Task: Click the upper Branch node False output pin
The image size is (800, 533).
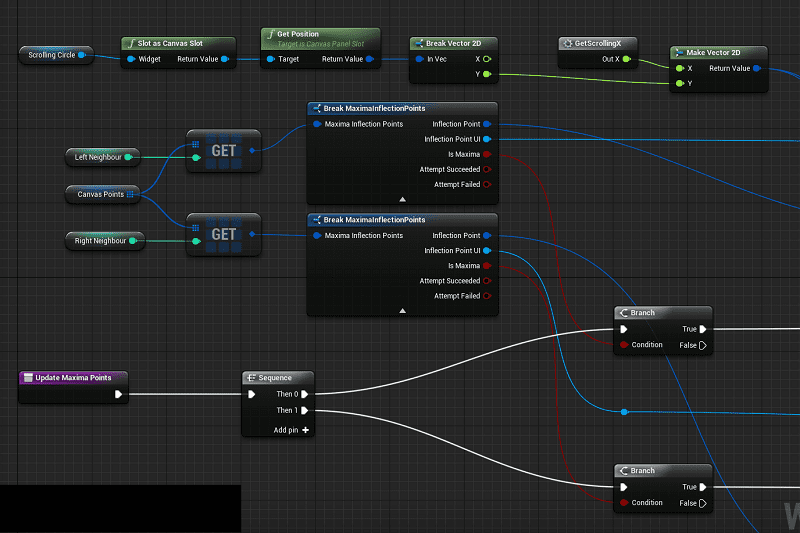Action: tap(703, 345)
